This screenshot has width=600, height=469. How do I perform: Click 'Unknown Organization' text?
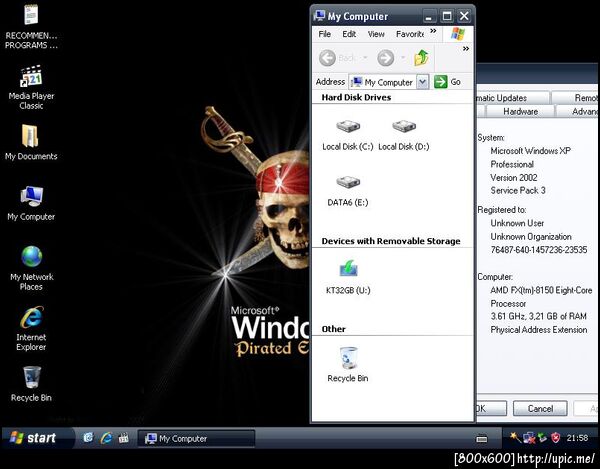pyautogui.click(x=531, y=236)
